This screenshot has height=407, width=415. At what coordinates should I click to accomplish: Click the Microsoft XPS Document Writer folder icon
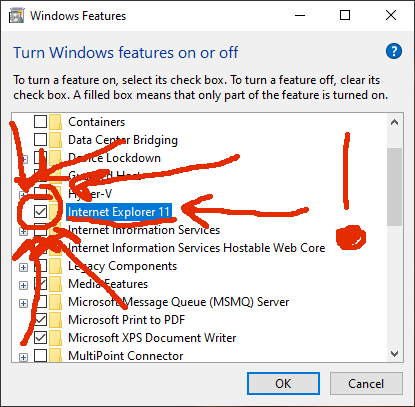[55, 338]
